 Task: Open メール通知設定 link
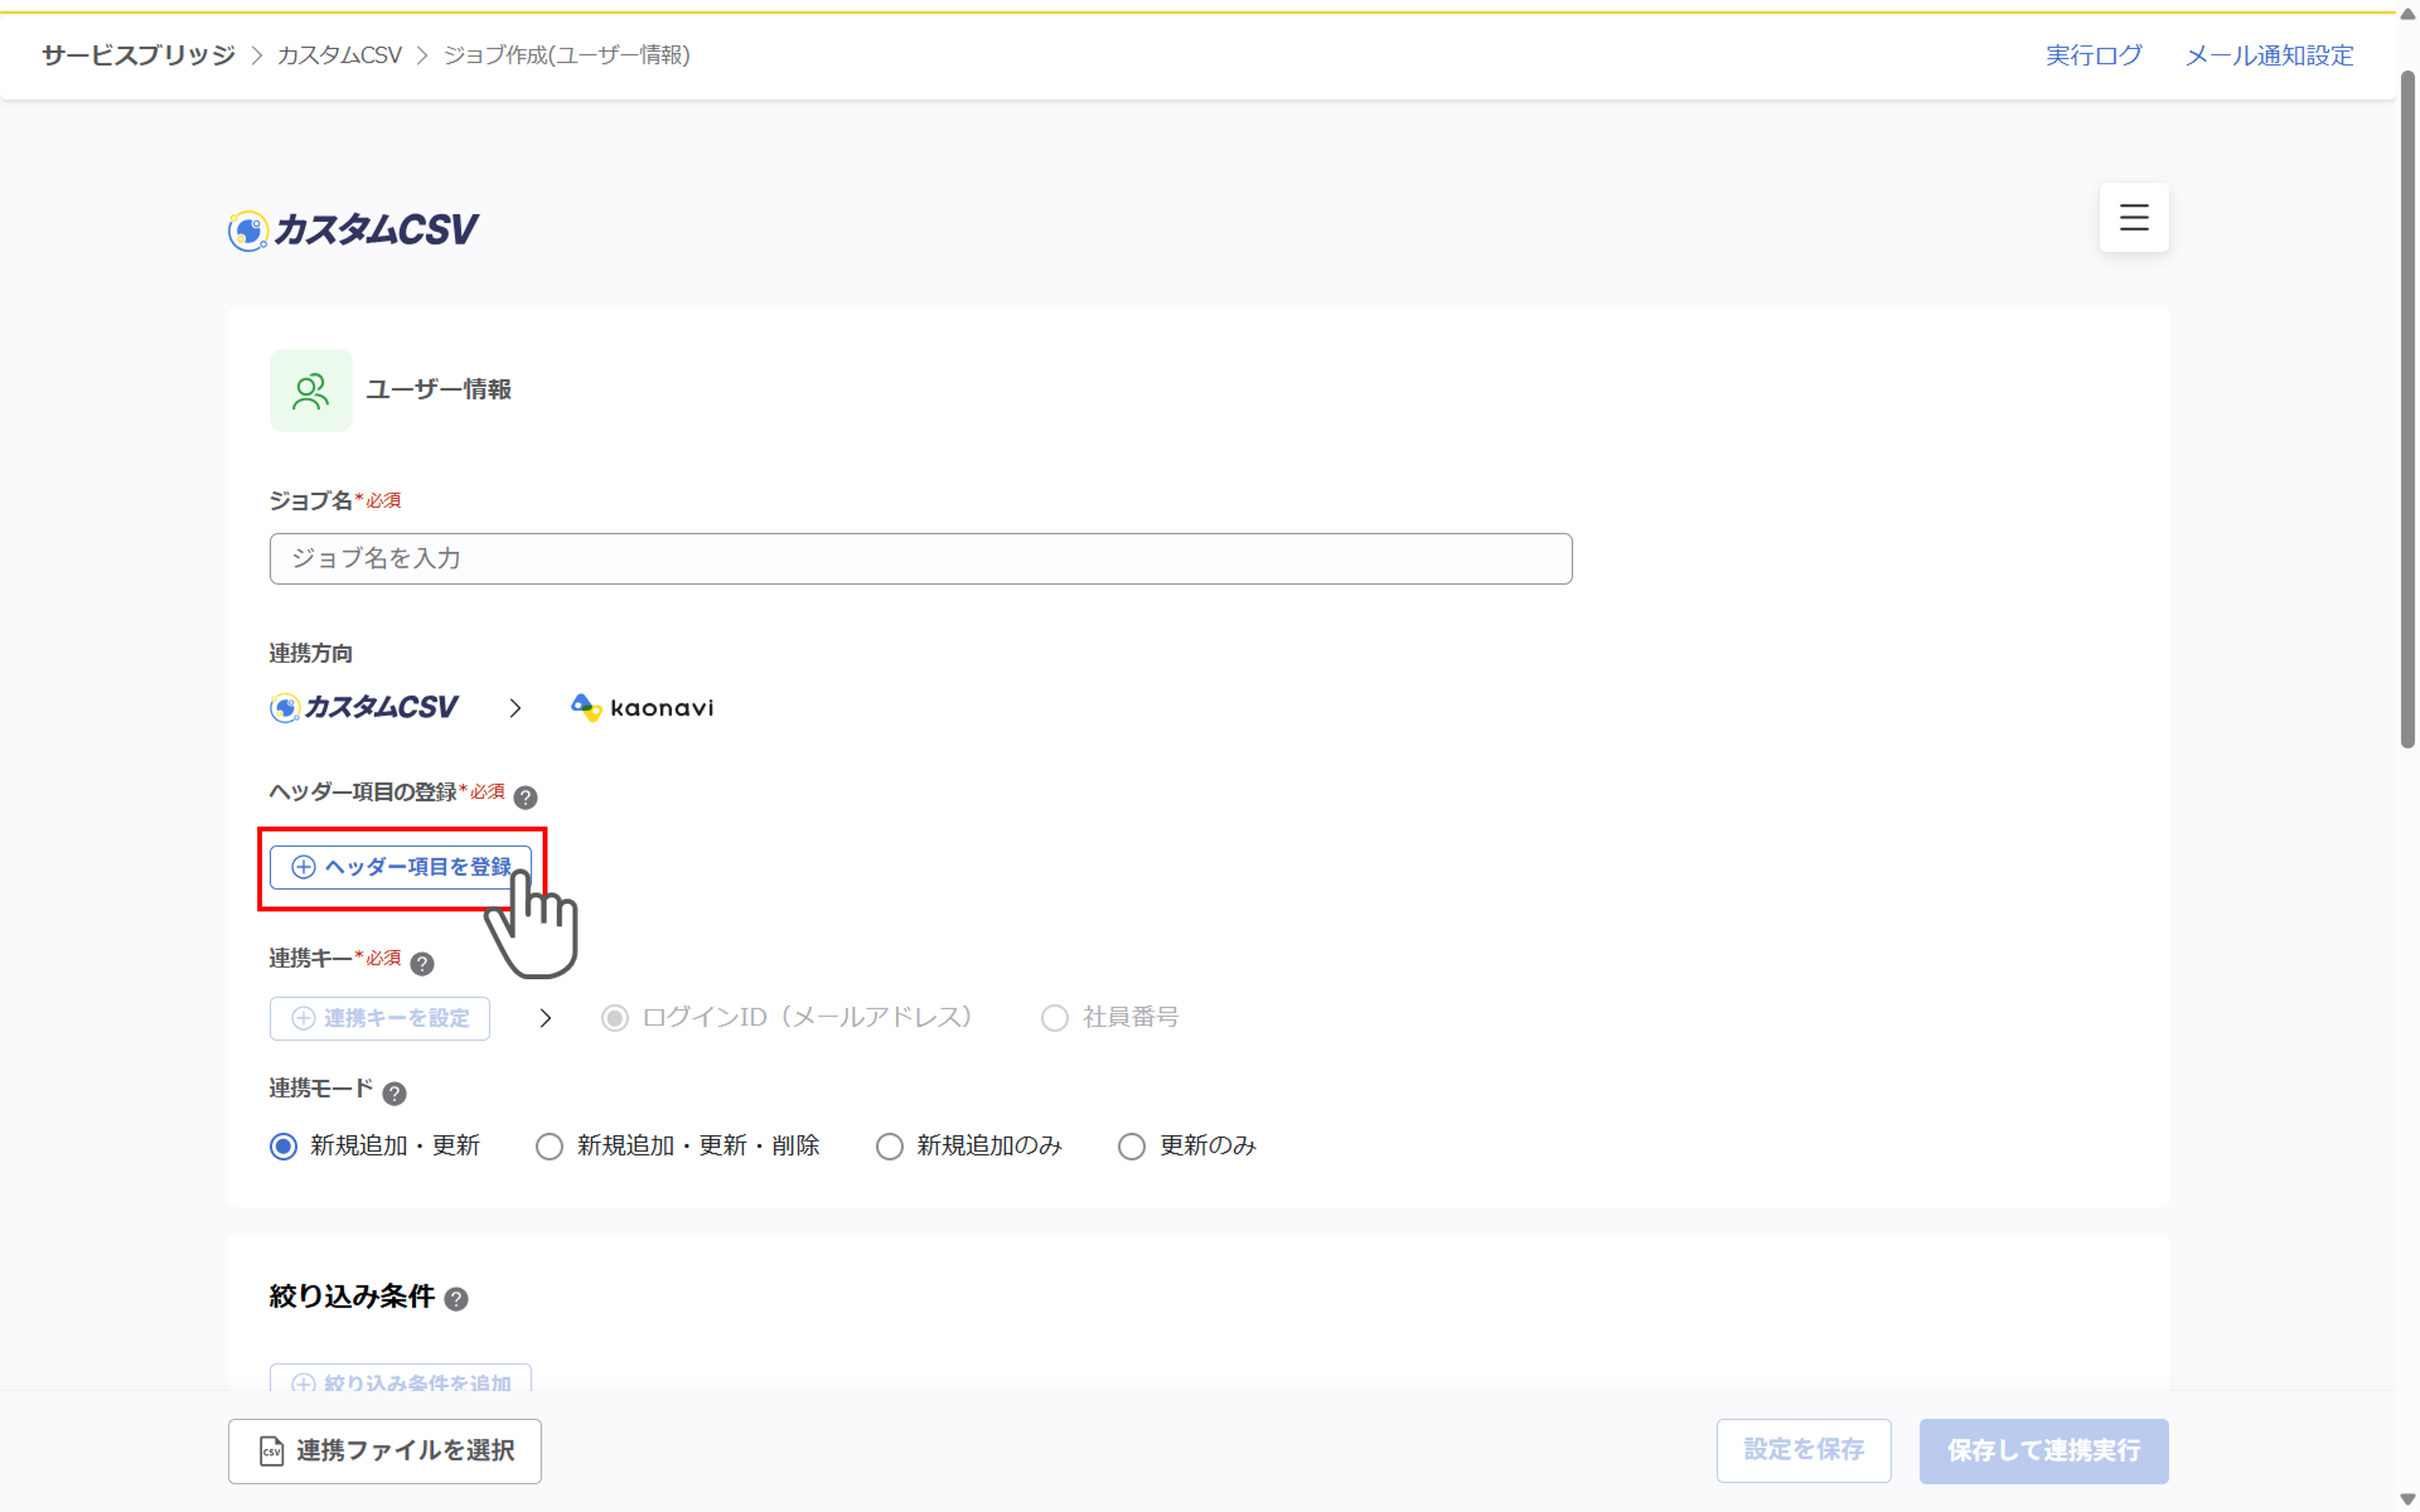pos(2269,55)
